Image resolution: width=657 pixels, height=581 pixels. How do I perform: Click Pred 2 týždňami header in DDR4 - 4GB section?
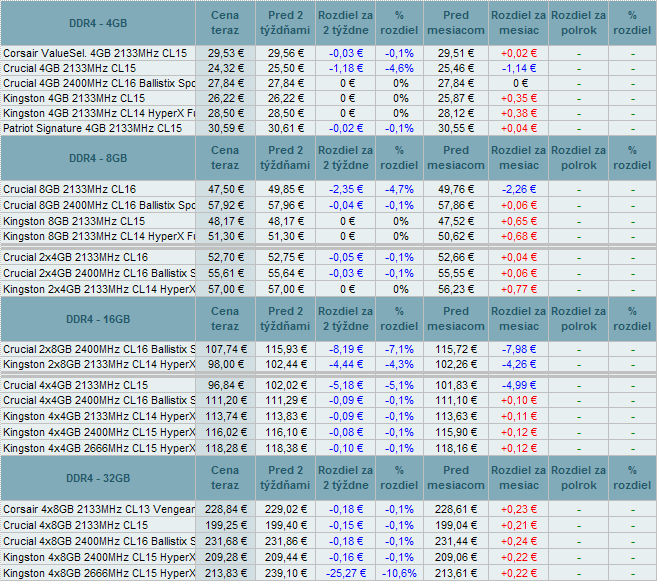[x=285, y=23]
